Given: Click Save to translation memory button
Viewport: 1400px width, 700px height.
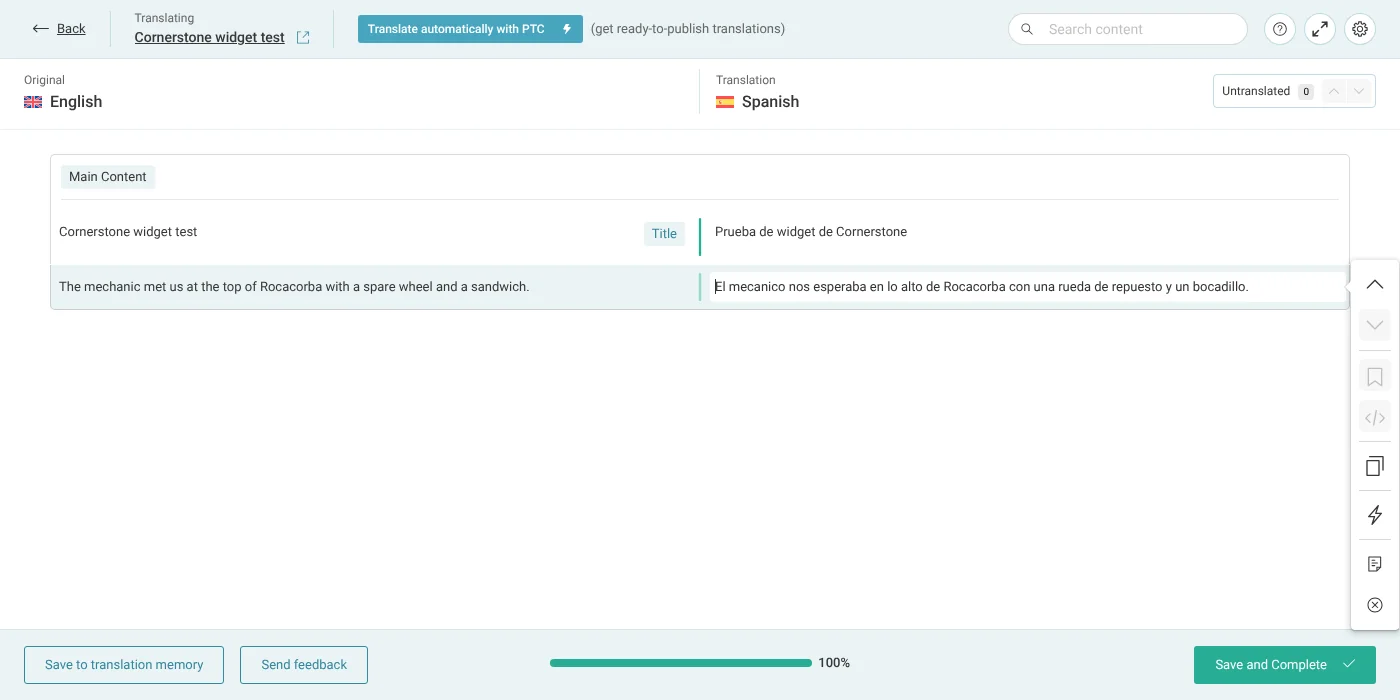Looking at the screenshot, I should point(124,665).
